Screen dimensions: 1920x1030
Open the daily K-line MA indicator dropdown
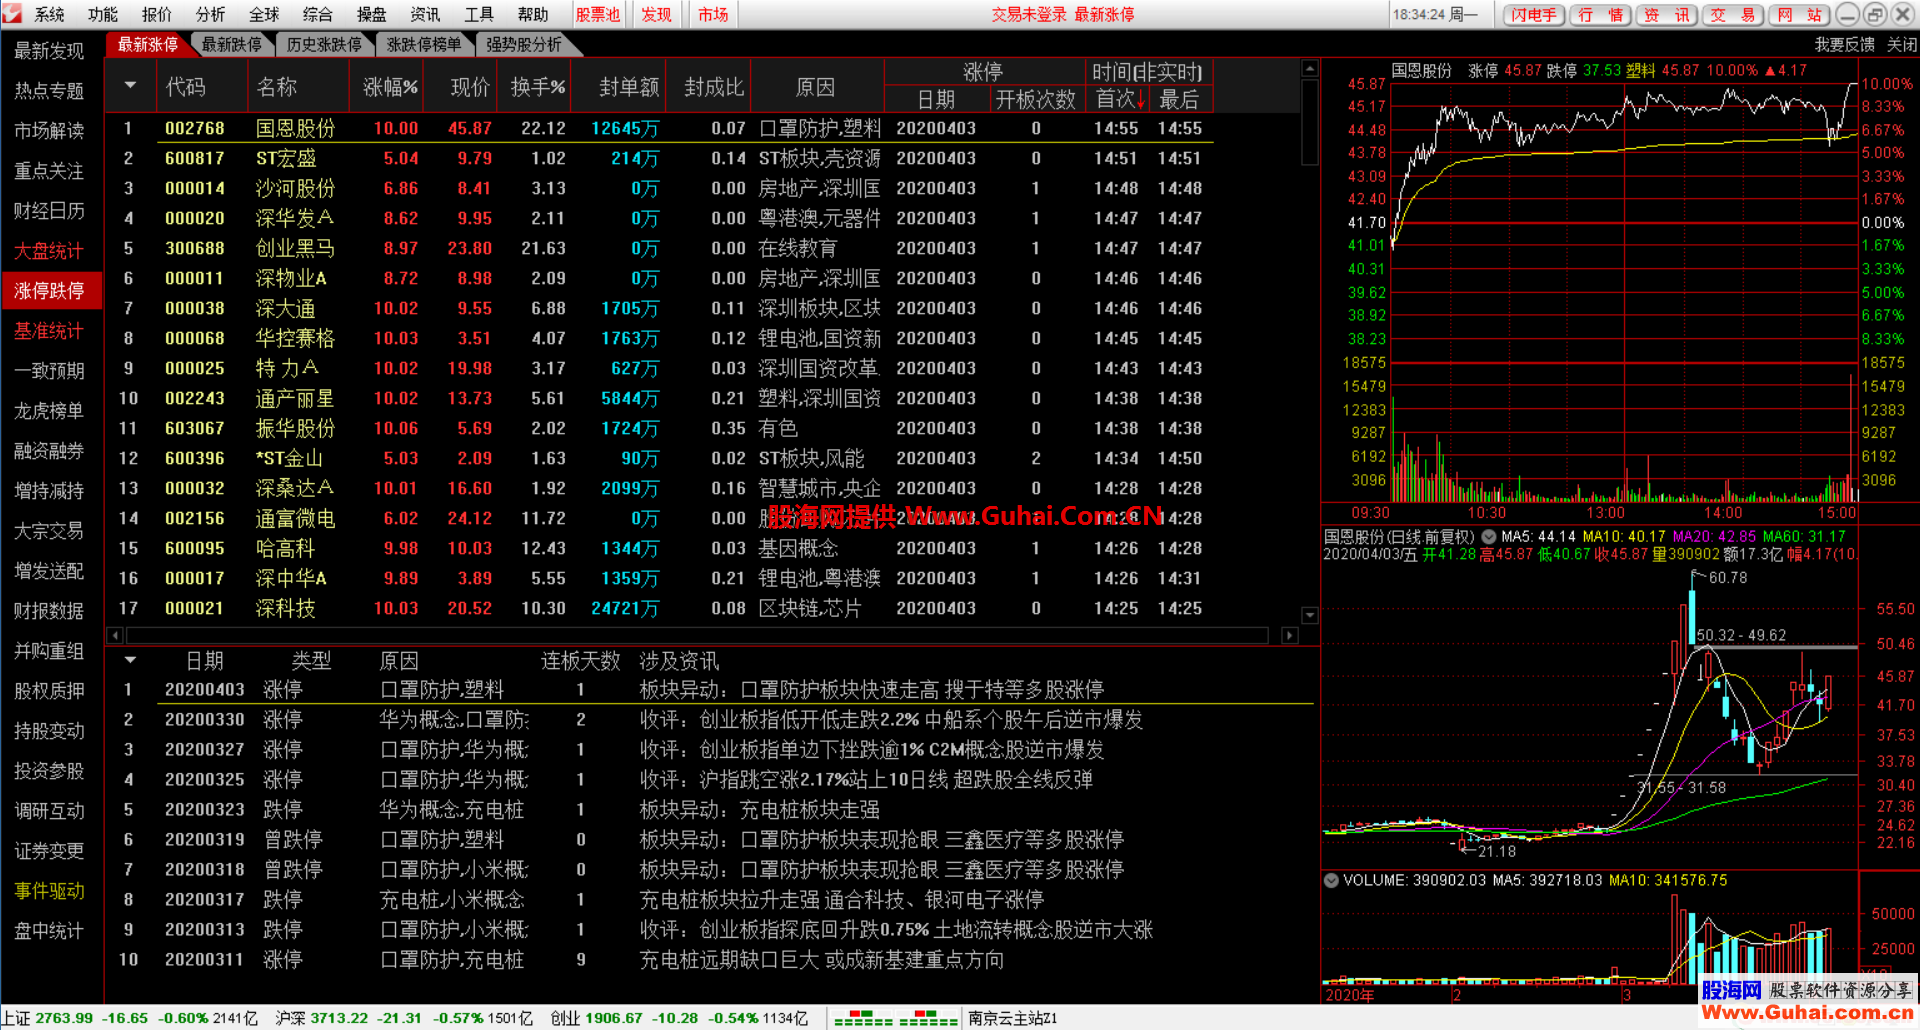click(1489, 536)
